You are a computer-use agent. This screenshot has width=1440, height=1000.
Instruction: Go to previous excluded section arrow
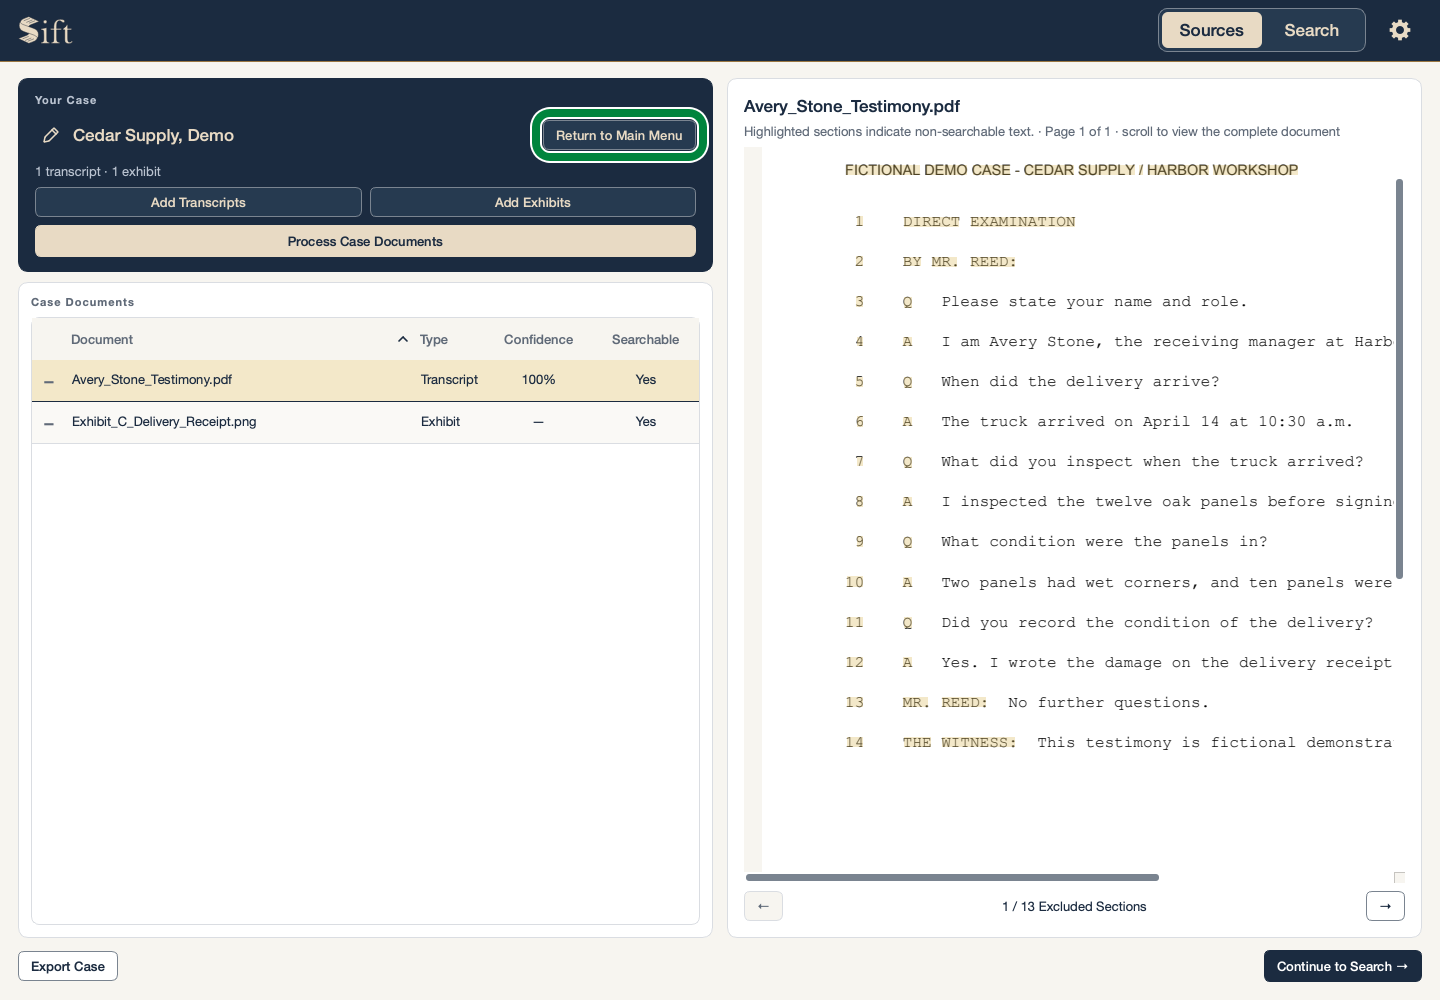point(763,906)
